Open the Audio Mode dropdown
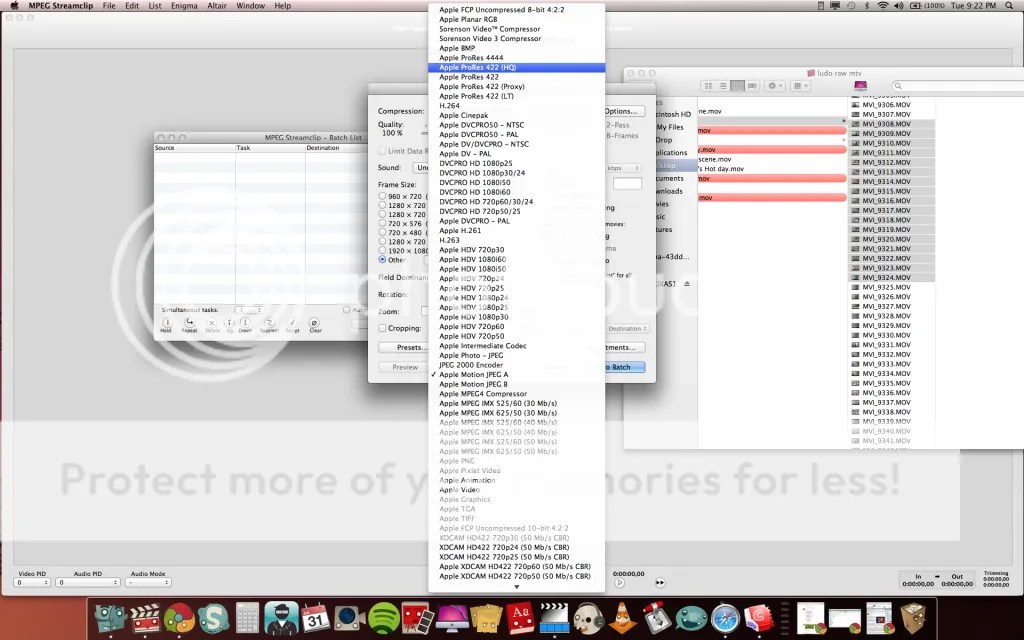Image resolution: width=1024 pixels, height=640 pixels. (148, 582)
